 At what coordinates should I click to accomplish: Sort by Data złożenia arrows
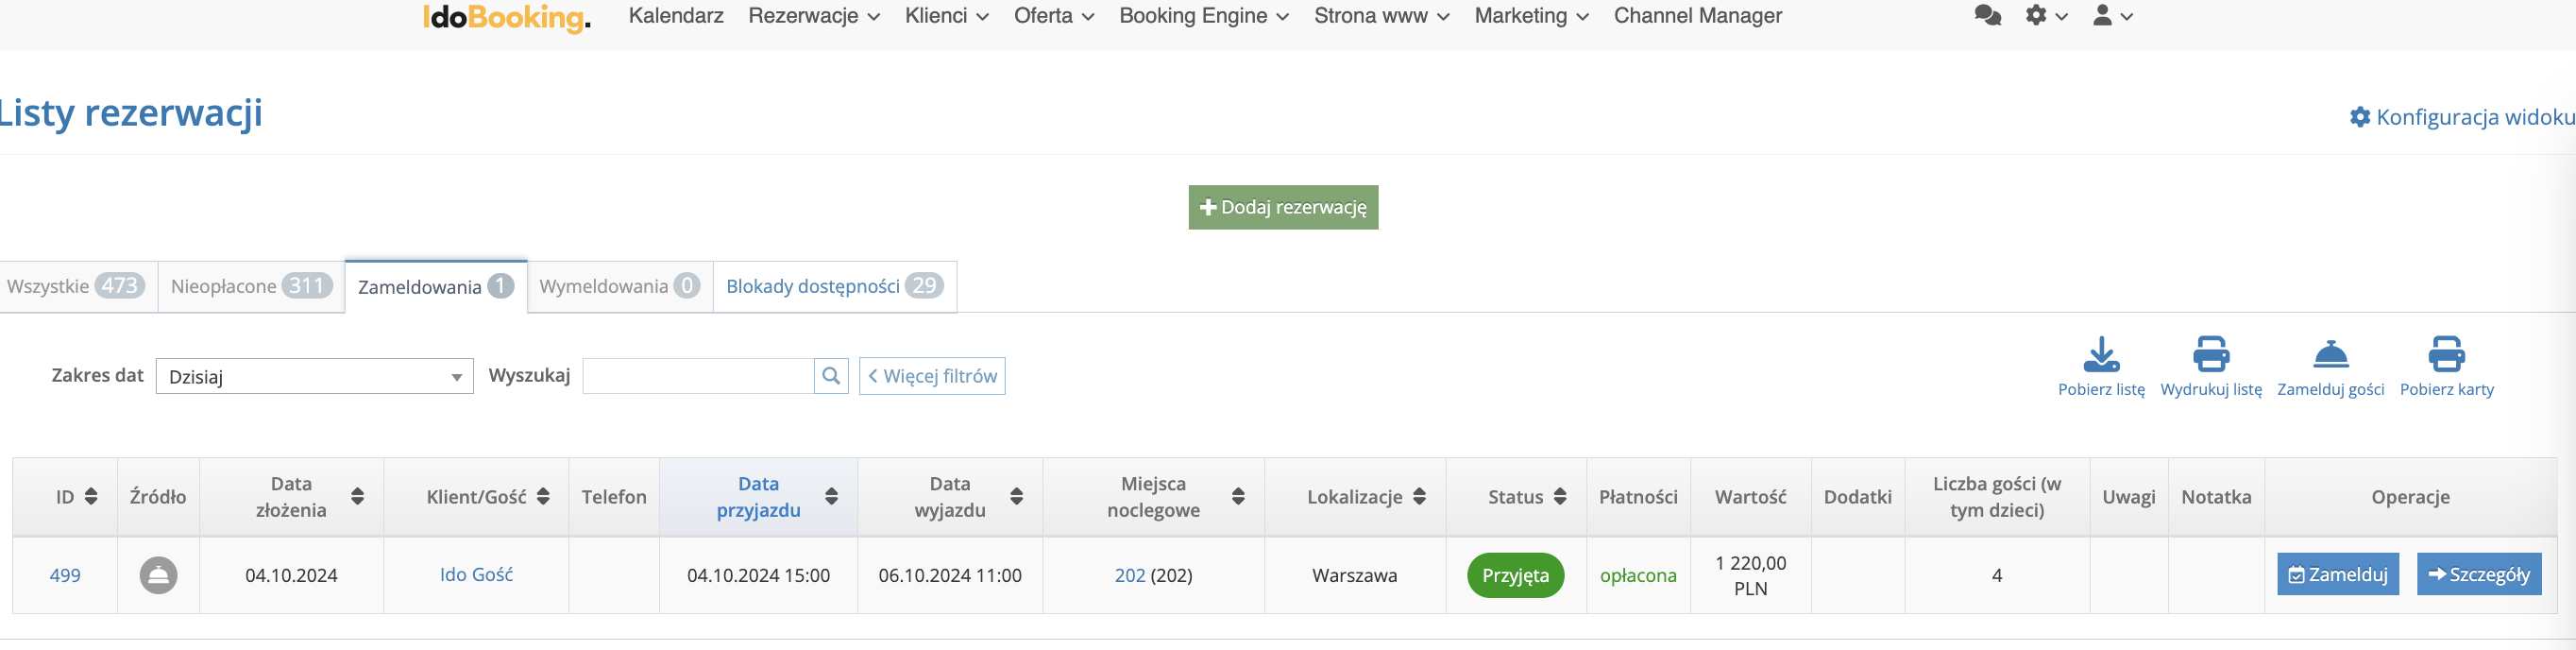pos(357,496)
